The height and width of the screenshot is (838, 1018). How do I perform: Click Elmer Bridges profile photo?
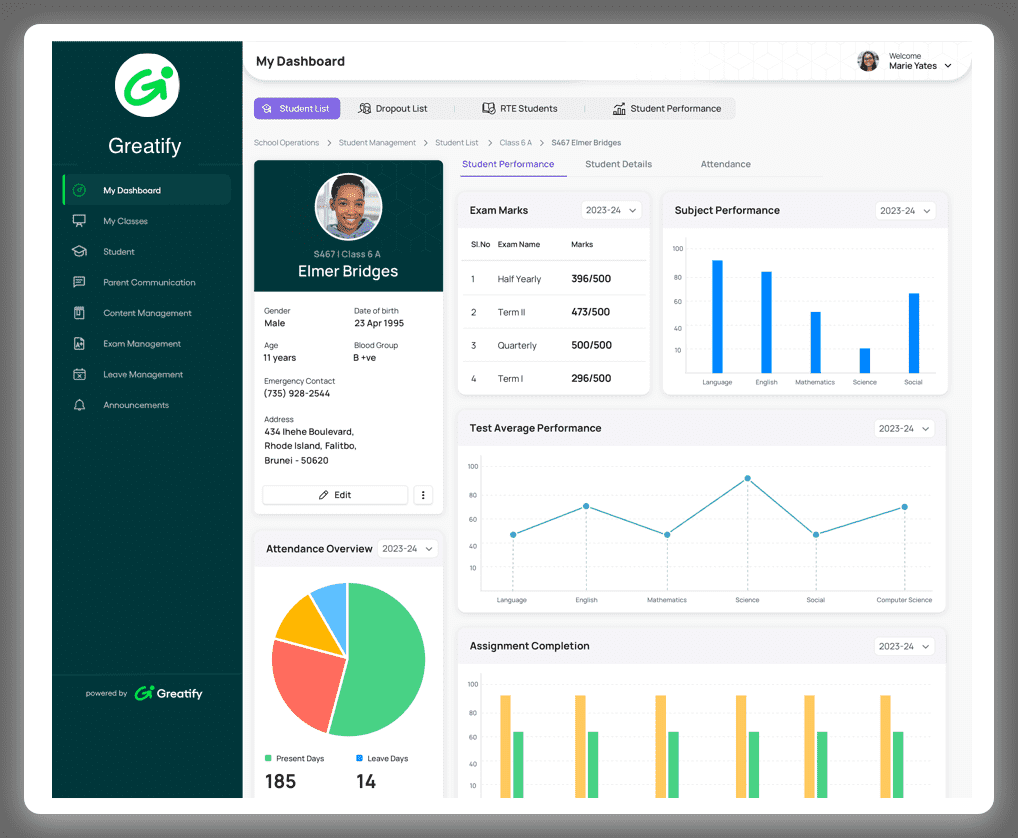[x=348, y=207]
